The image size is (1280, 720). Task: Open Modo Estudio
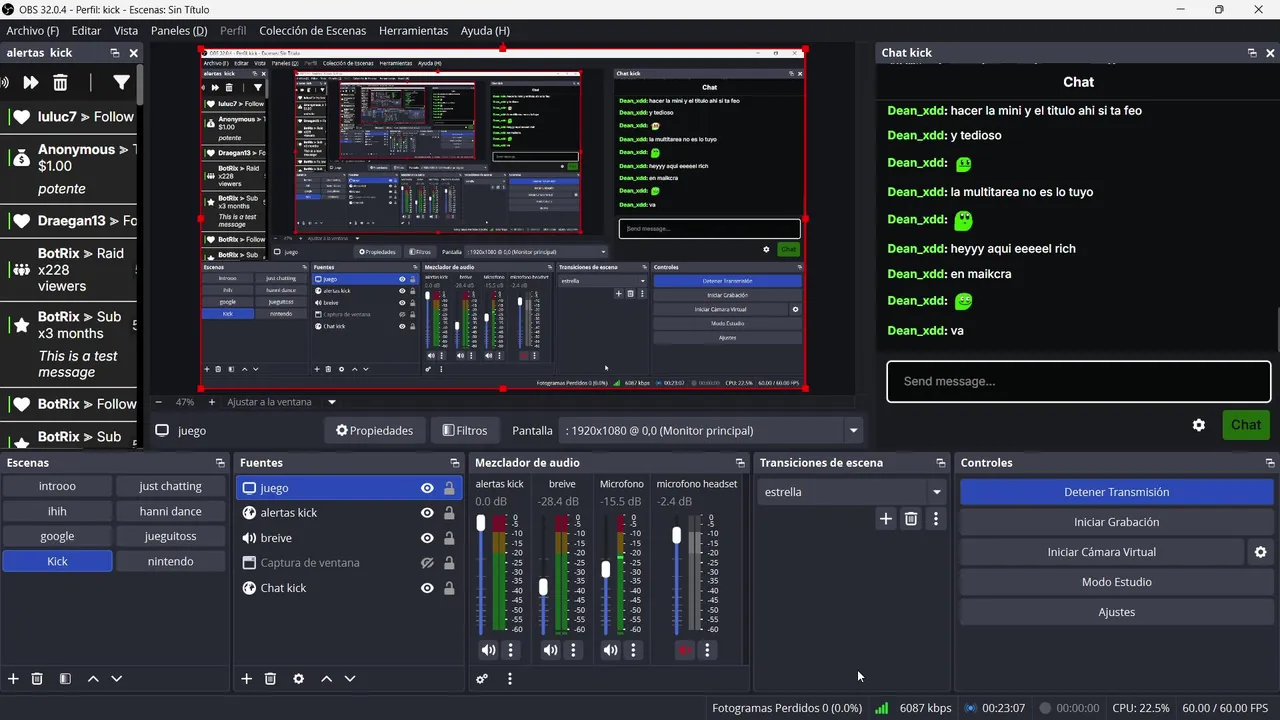[x=1116, y=582]
